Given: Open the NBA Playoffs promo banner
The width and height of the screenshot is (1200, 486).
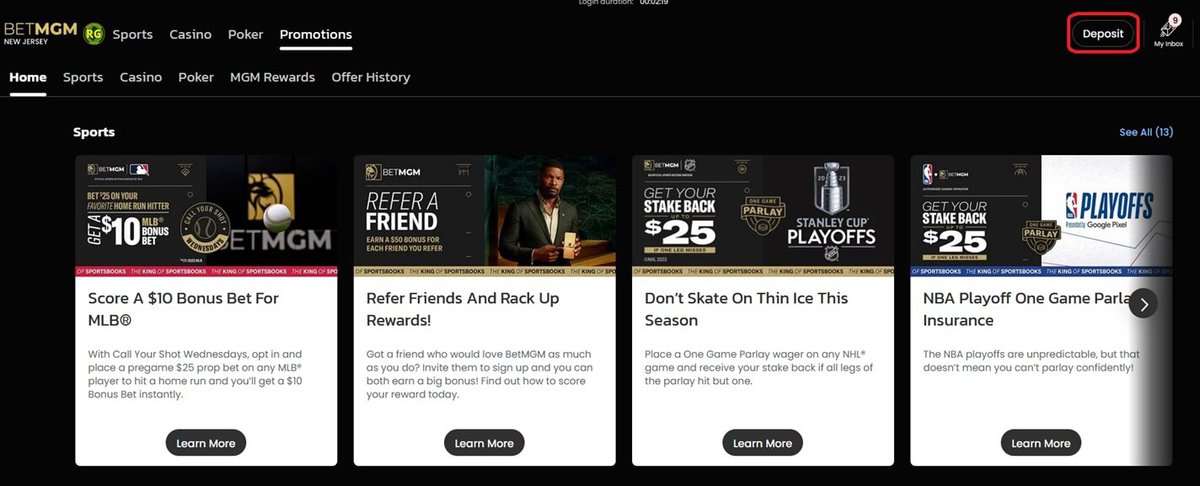Looking at the screenshot, I should (1041, 215).
